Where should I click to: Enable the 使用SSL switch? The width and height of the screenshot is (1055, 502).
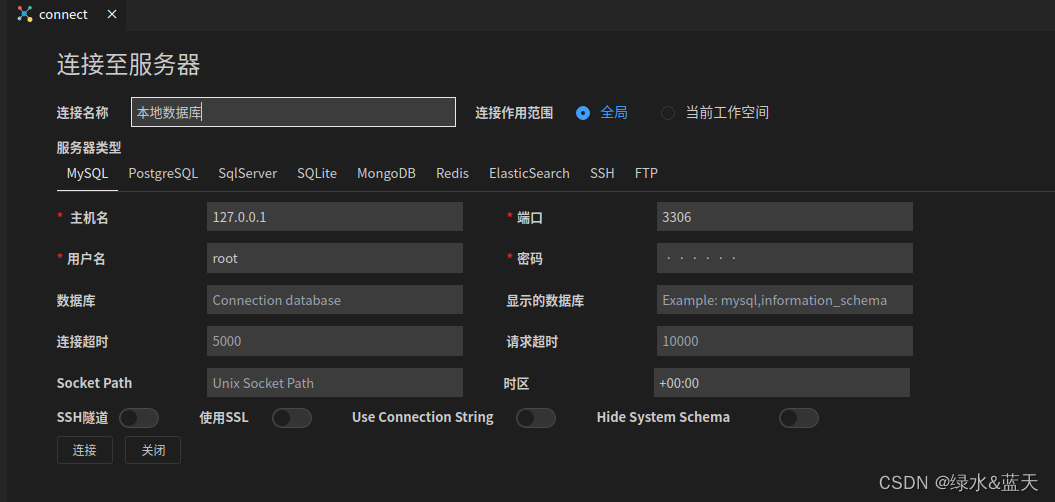click(292, 418)
